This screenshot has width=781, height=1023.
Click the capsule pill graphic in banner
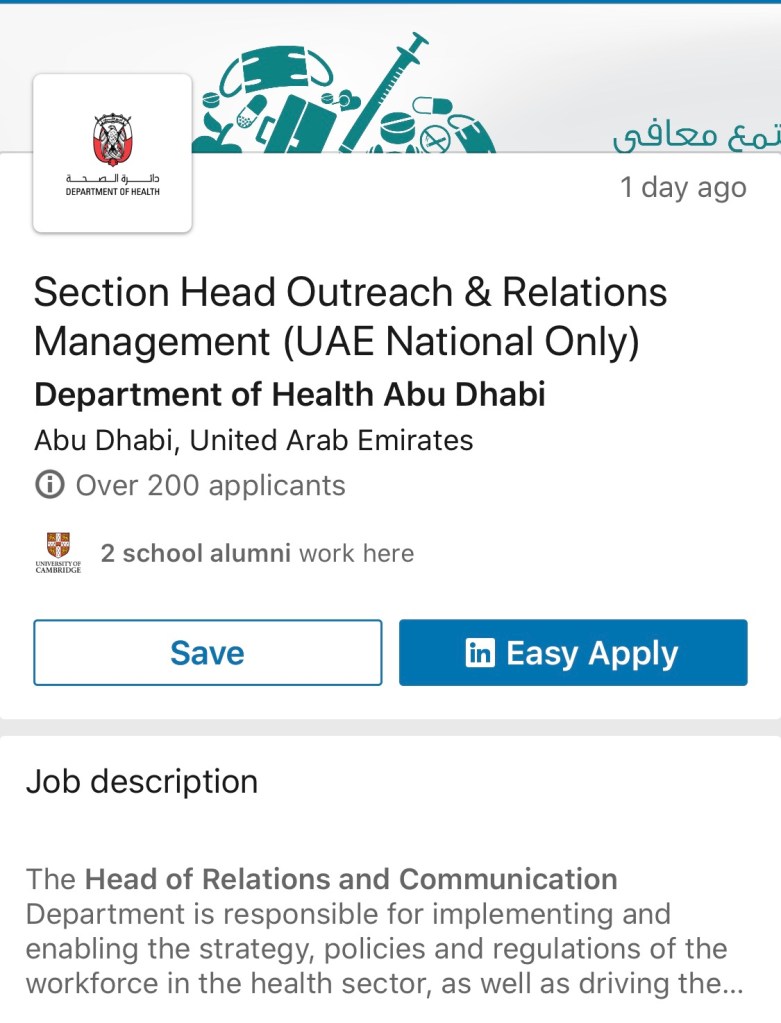[432, 104]
